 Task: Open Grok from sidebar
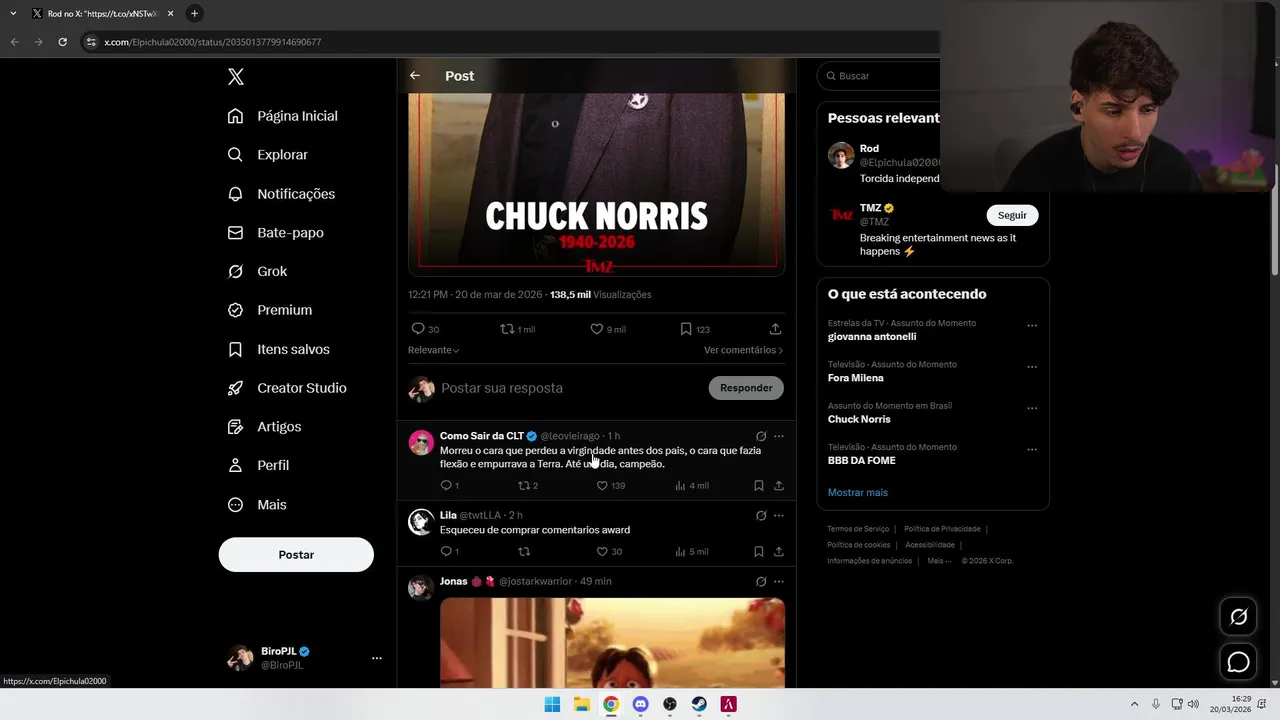pos(257,271)
